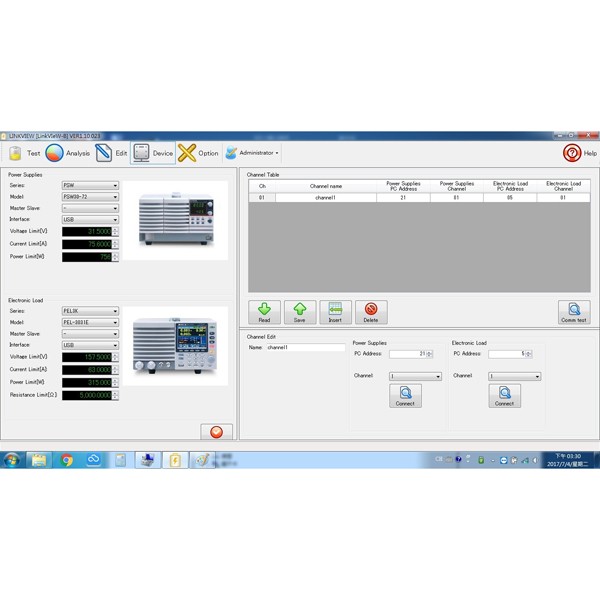Screen dimensions: 600x600
Task: Run the Comm test button
Action: point(574,312)
